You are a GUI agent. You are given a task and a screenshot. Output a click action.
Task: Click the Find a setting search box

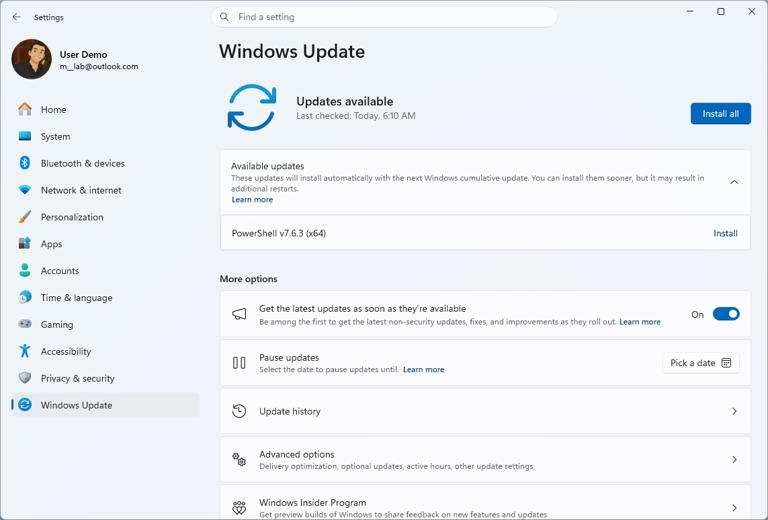point(384,17)
